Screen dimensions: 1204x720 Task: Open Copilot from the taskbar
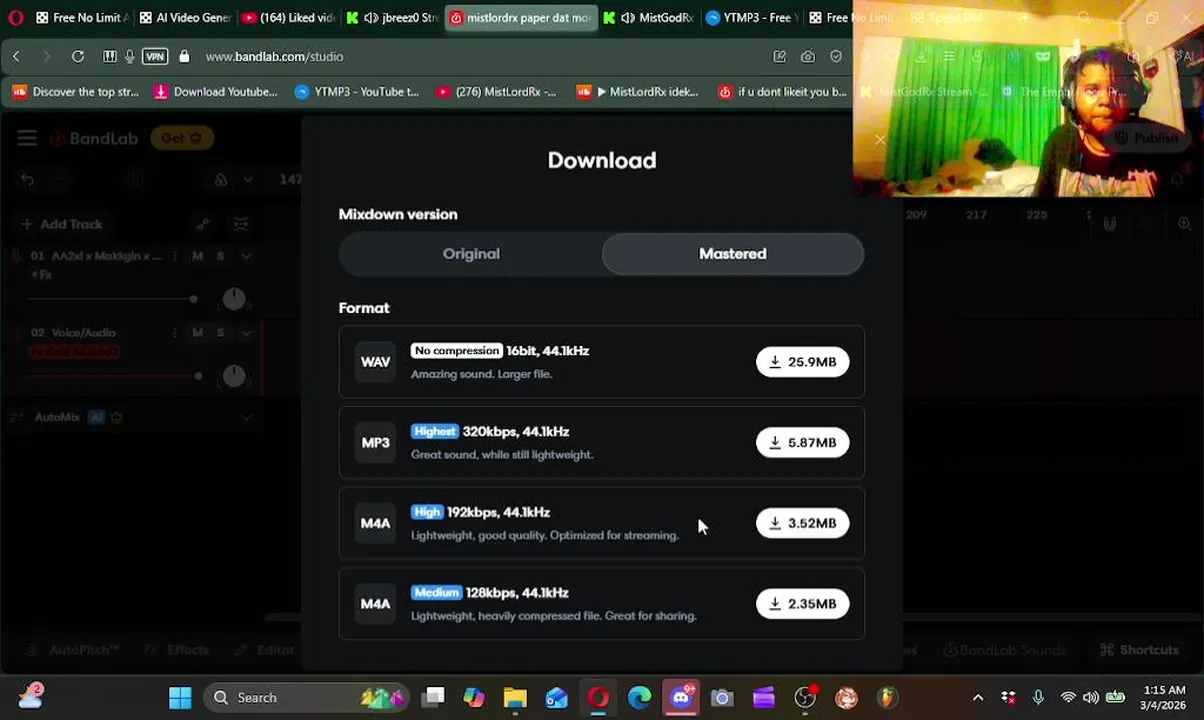click(x=473, y=698)
